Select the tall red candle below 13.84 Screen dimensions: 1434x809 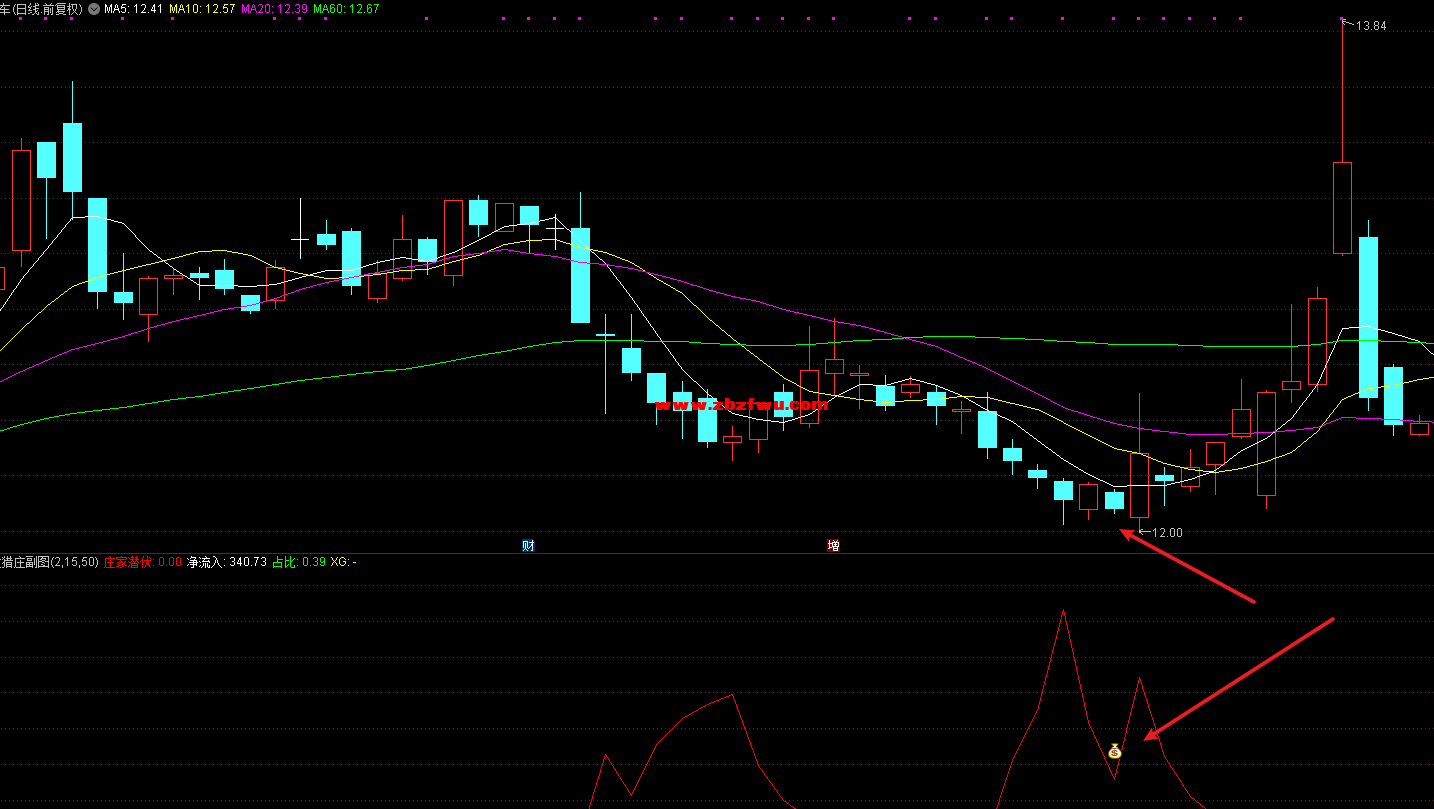click(1342, 207)
